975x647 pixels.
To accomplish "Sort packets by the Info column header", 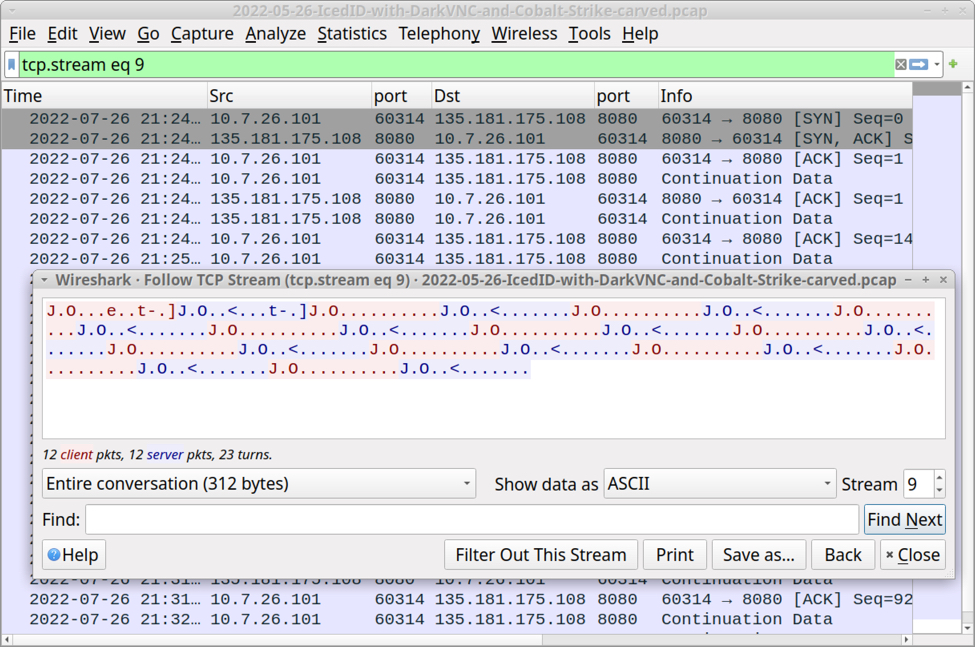I will (x=785, y=96).
